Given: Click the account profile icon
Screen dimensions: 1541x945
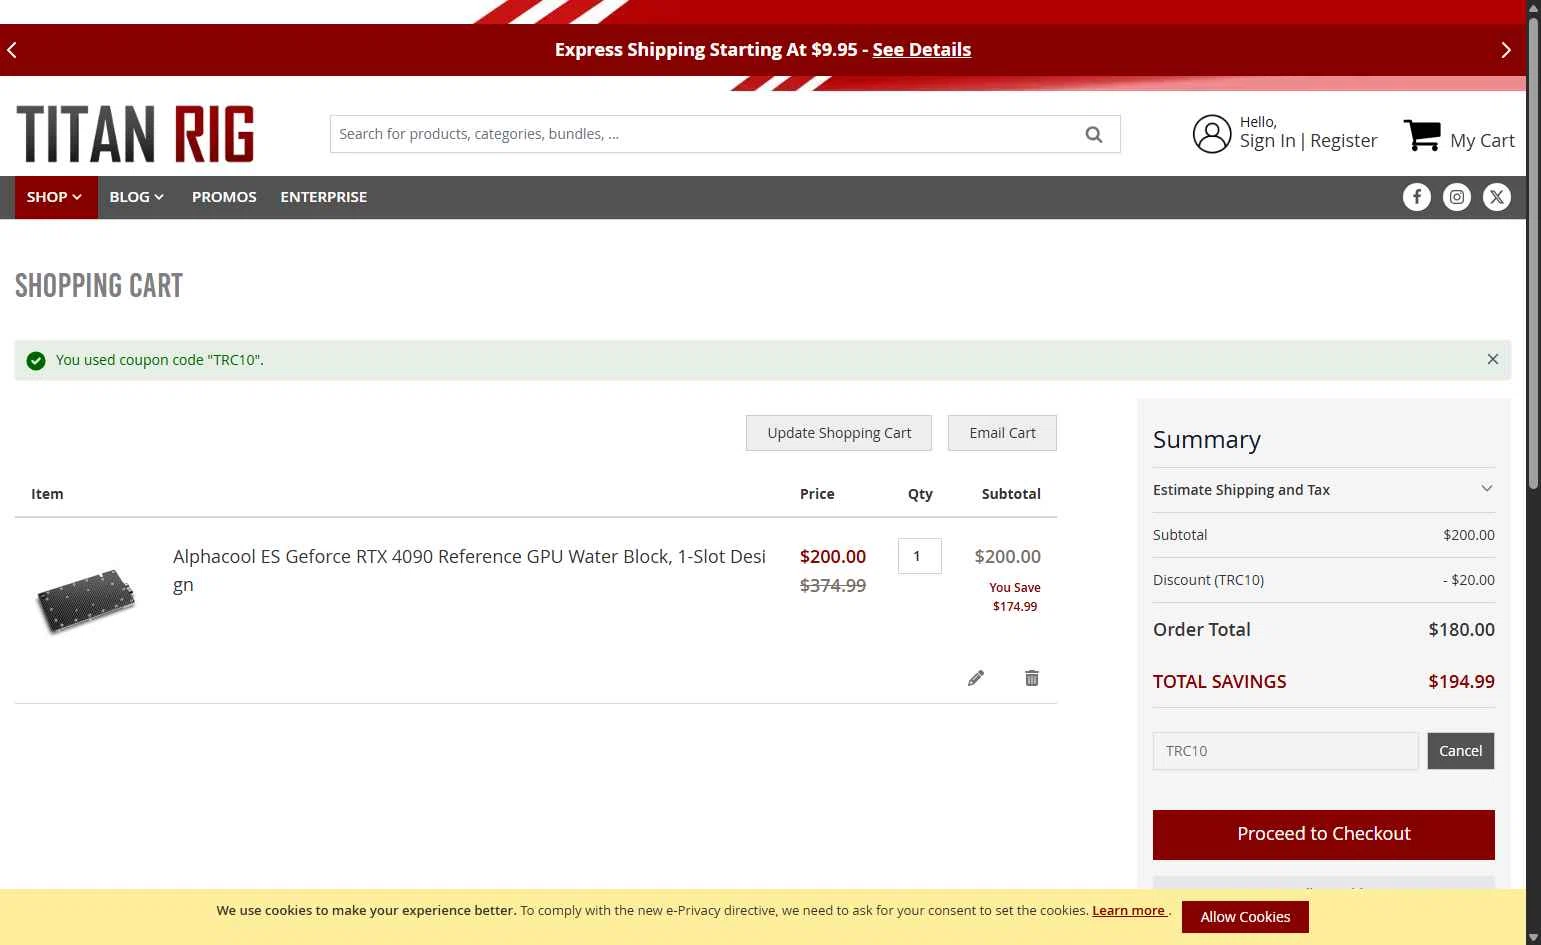Looking at the screenshot, I should pyautogui.click(x=1211, y=134).
